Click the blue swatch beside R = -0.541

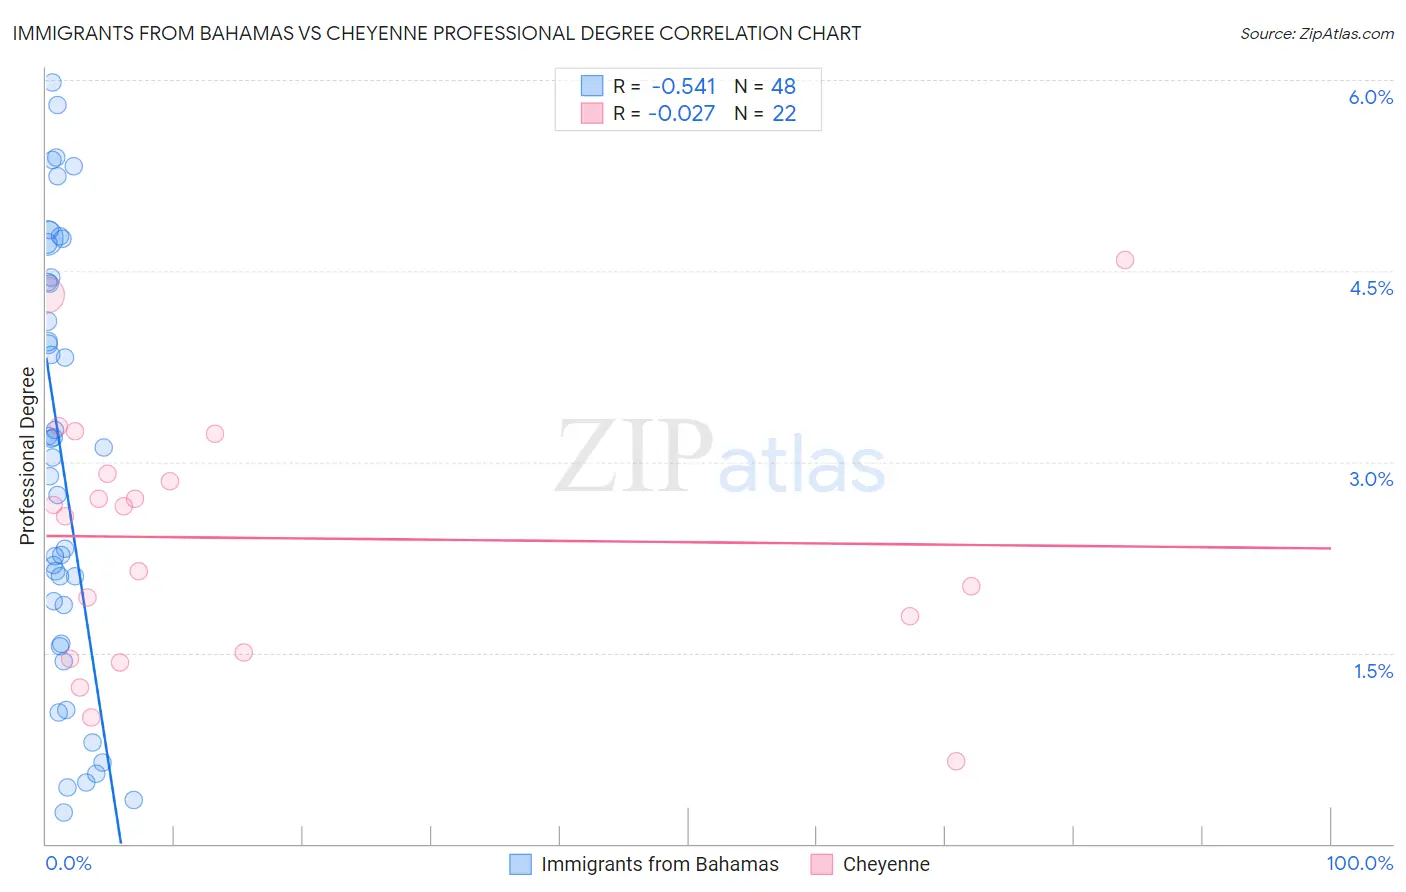click(x=592, y=86)
